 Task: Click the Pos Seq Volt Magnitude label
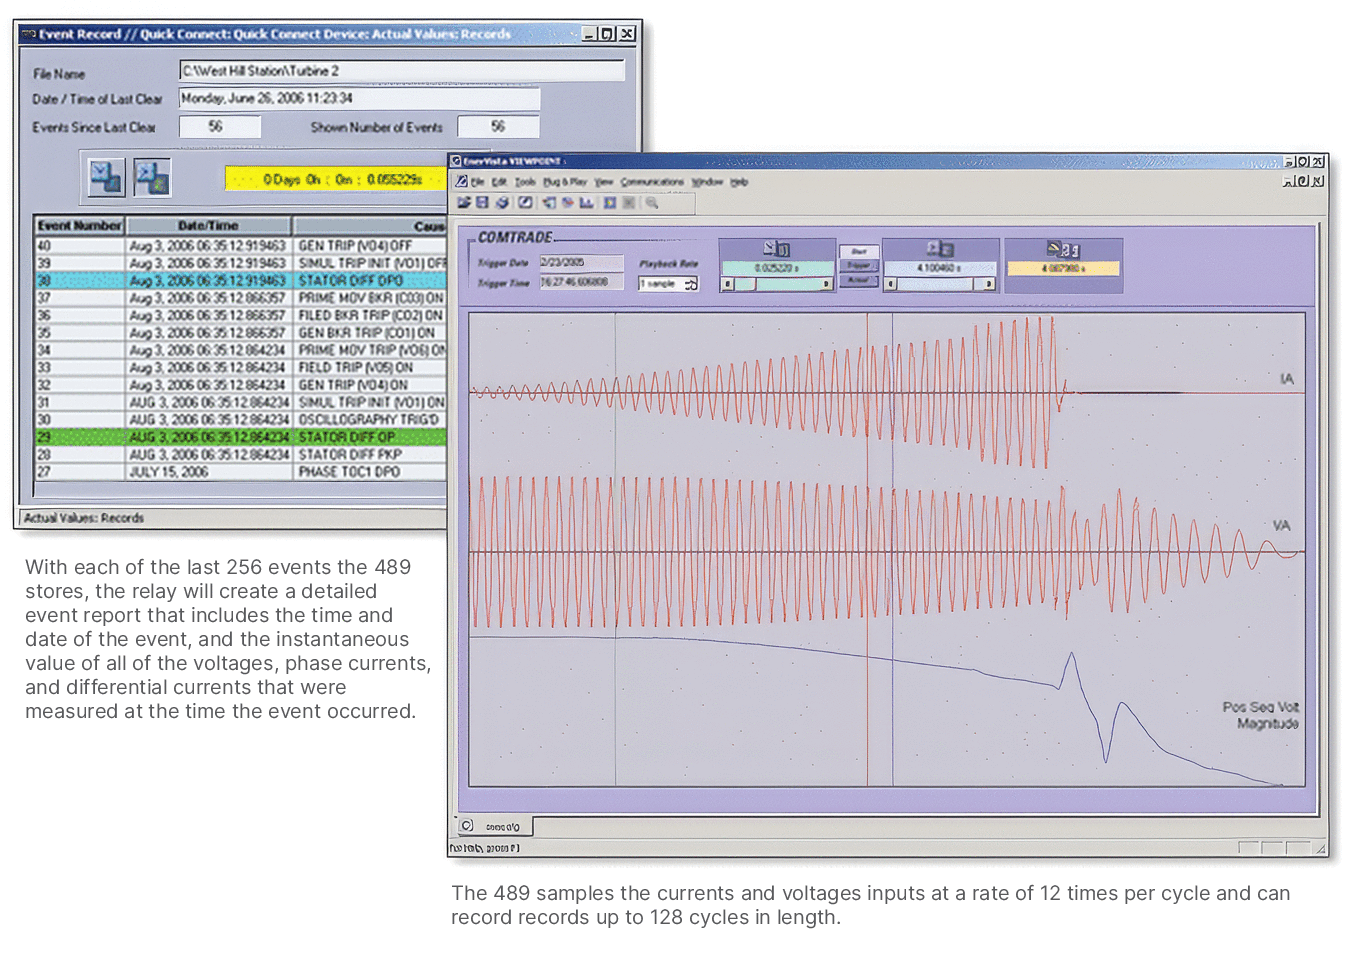click(1261, 715)
